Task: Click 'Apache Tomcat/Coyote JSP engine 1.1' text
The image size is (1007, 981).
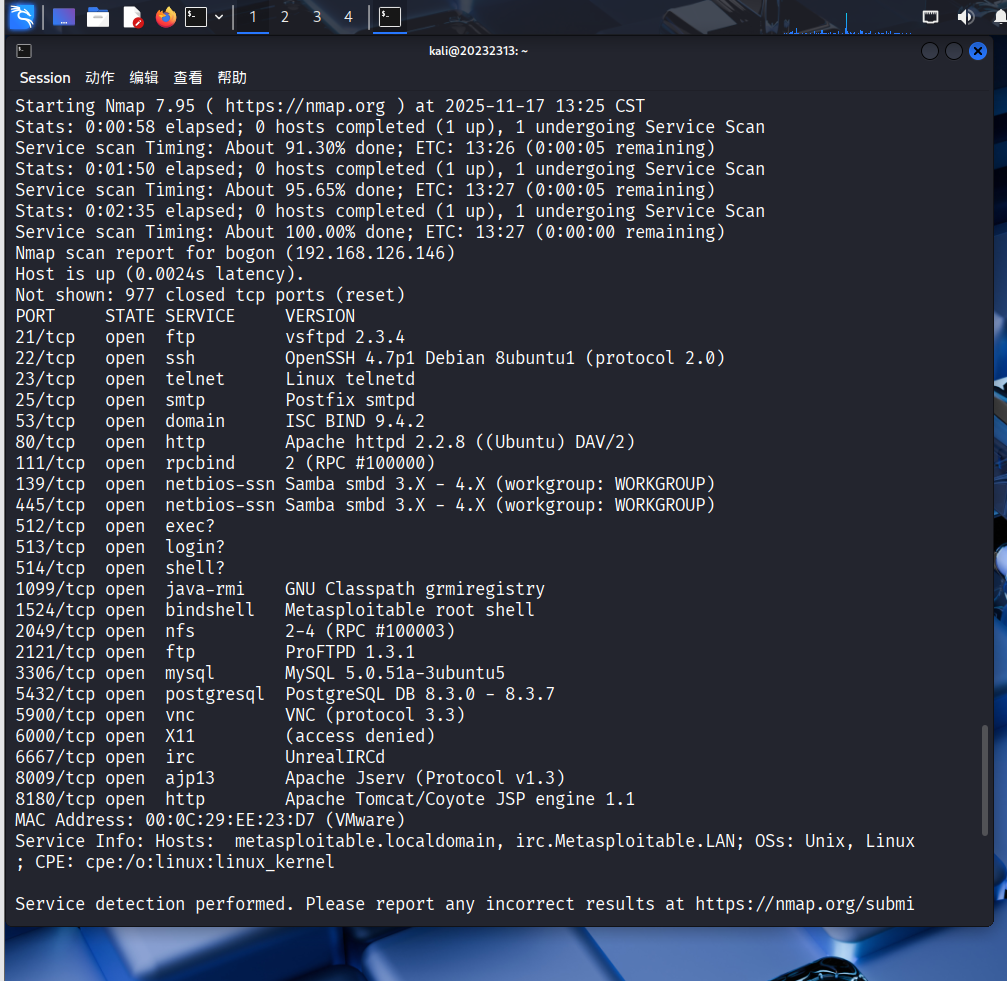Action: point(460,799)
